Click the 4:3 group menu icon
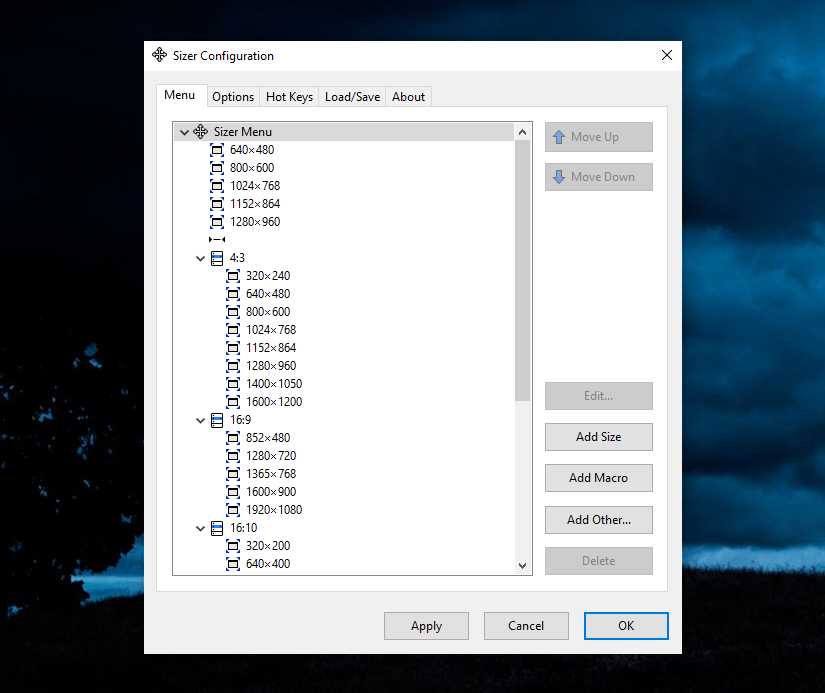Image resolution: width=825 pixels, height=693 pixels. point(217,258)
